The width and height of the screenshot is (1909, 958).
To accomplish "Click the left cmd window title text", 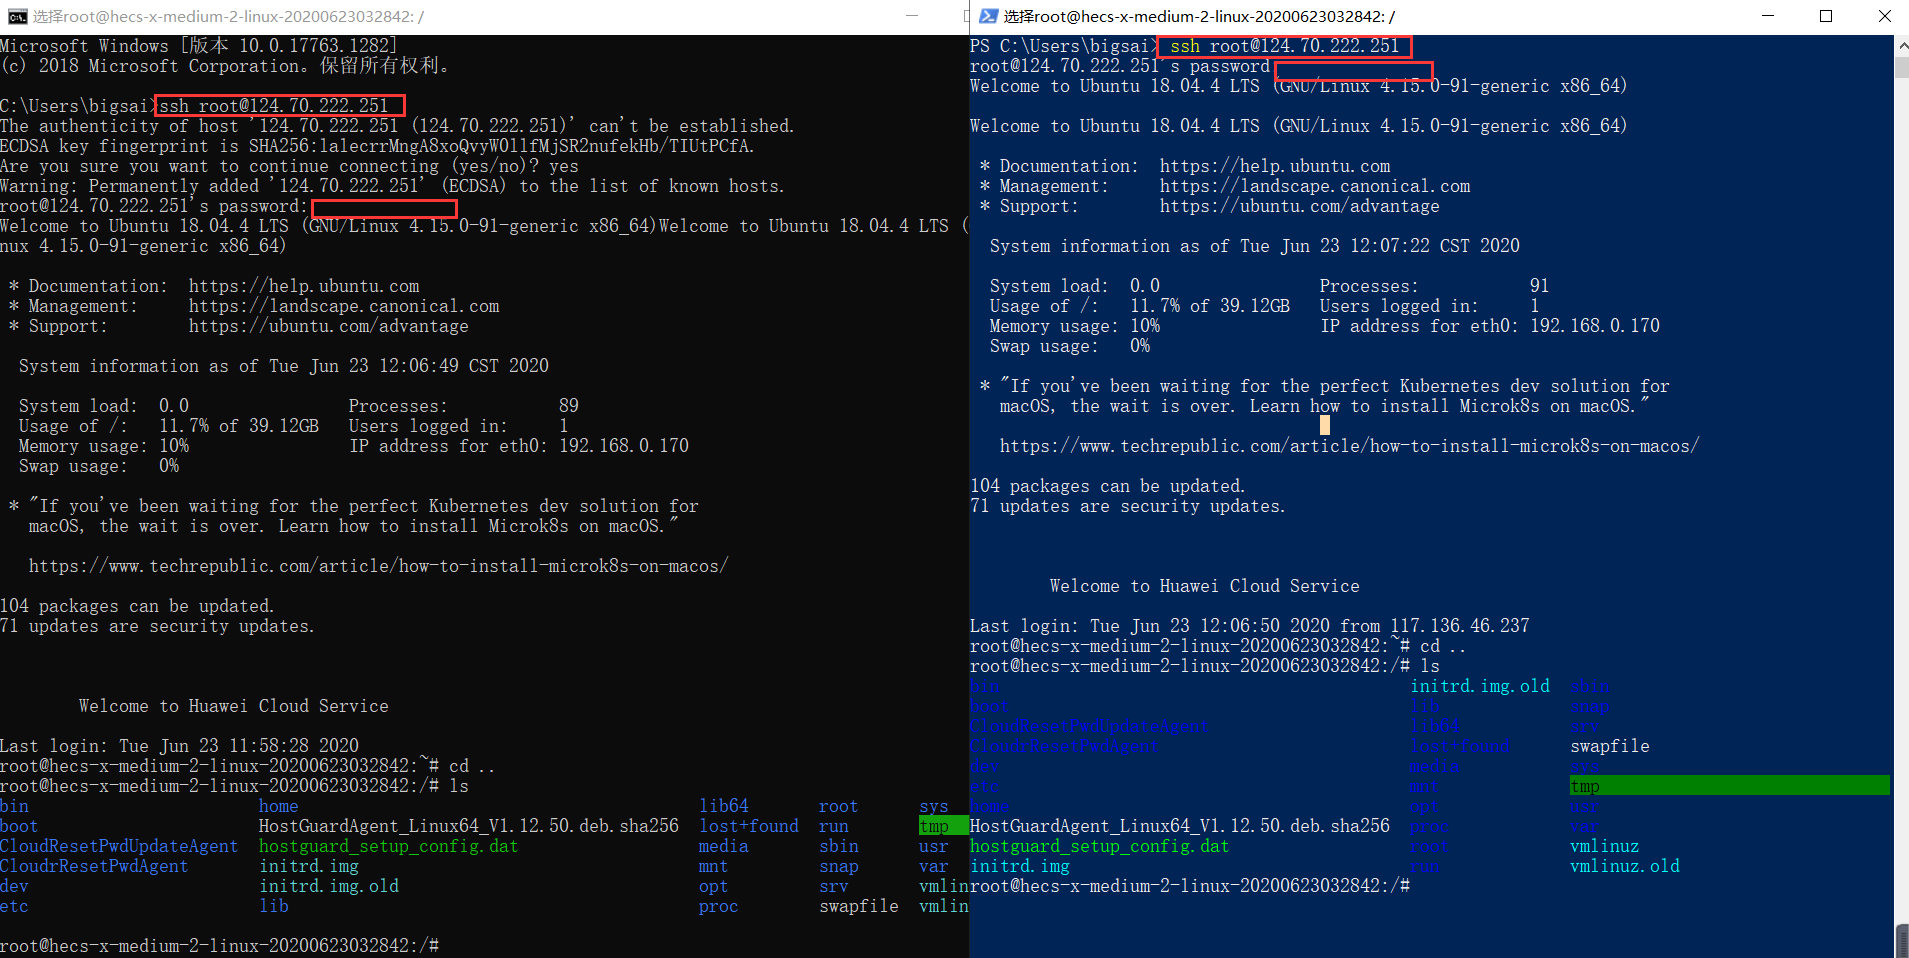I will tap(228, 16).
